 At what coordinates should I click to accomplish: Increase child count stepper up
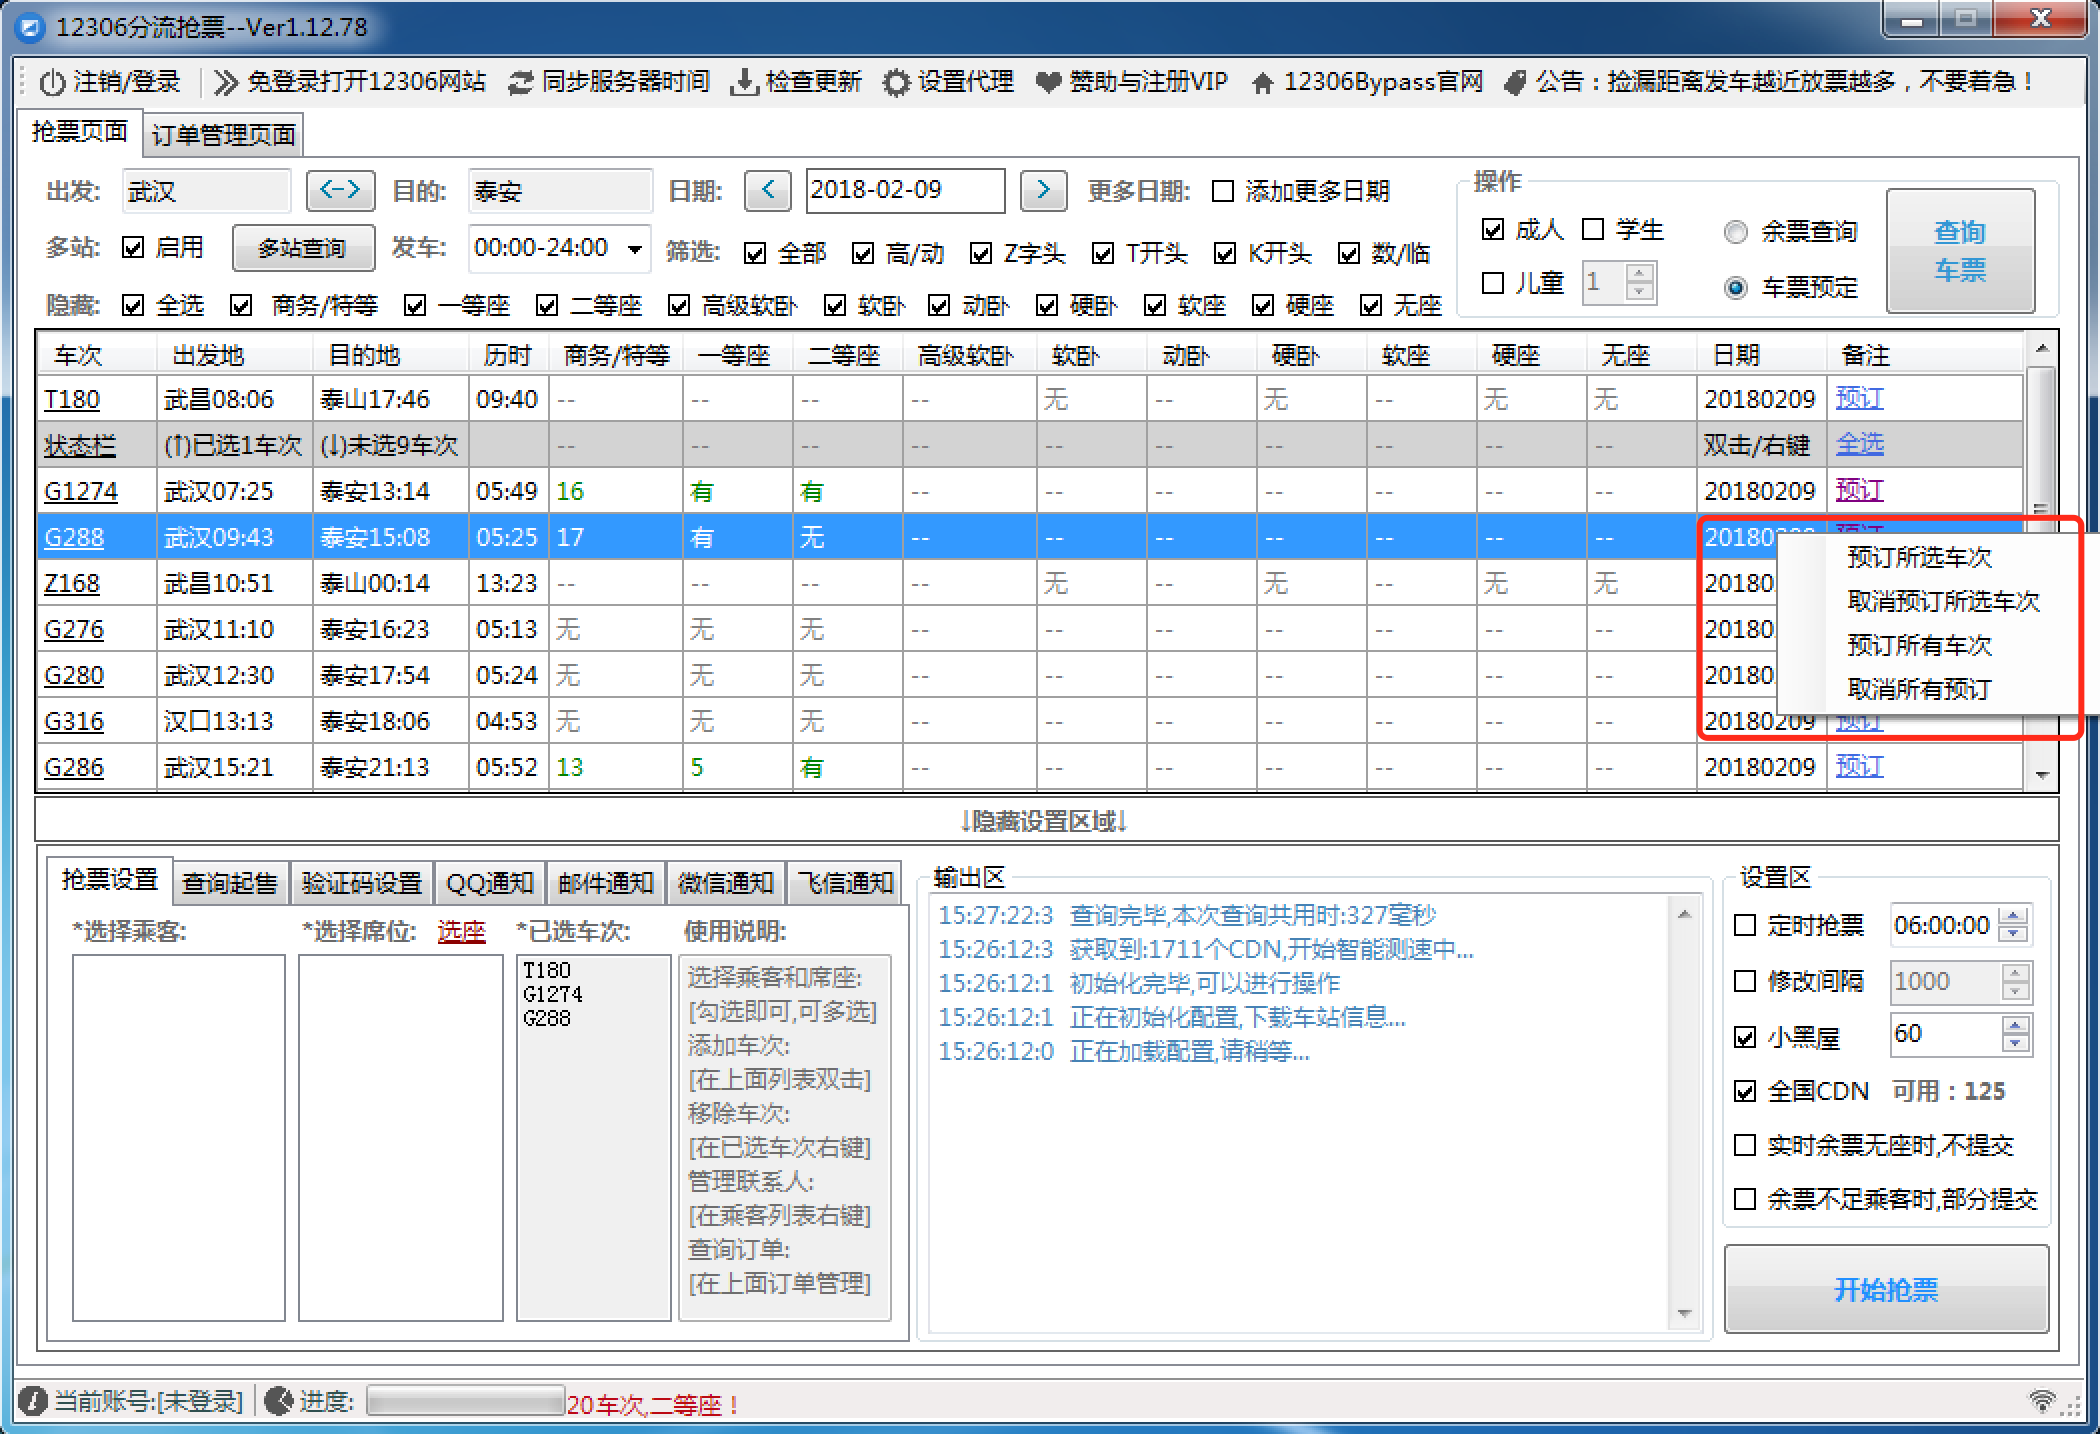point(1638,273)
